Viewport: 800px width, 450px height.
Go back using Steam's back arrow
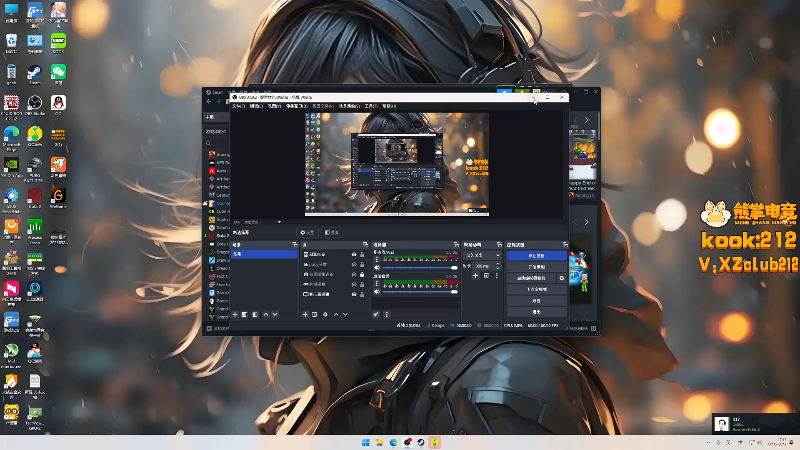point(209,102)
